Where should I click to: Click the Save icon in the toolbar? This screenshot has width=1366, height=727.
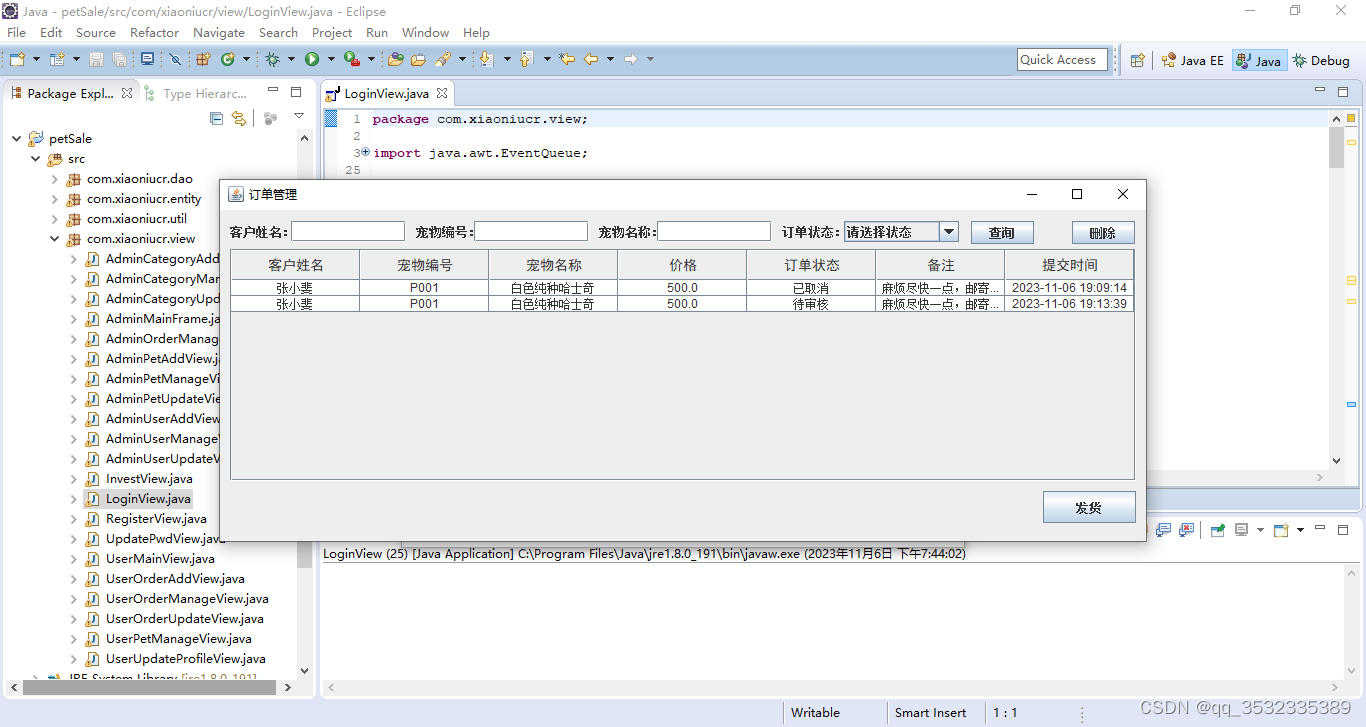click(x=96, y=60)
